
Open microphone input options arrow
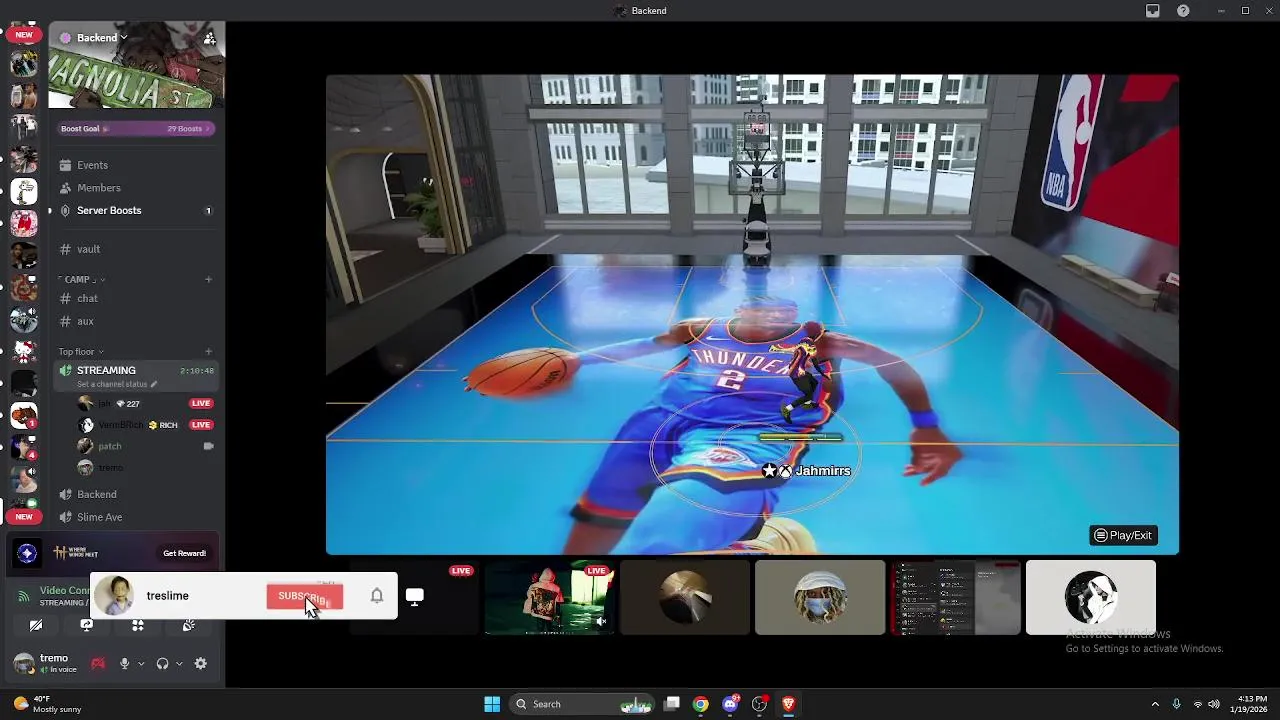[141, 664]
